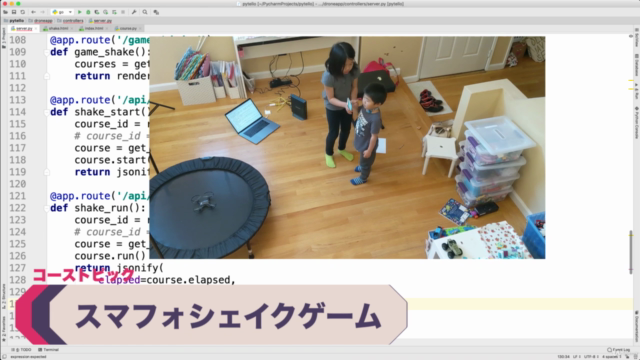The image size is (640, 360).
Task: Click the cursor position indicator in status bar
Action: (564, 357)
